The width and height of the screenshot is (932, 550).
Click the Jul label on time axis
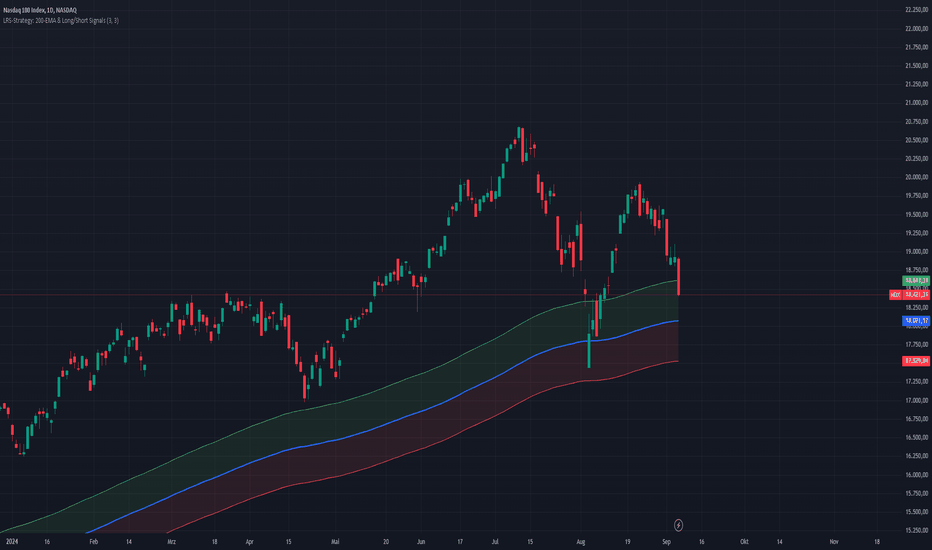(495, 542)
